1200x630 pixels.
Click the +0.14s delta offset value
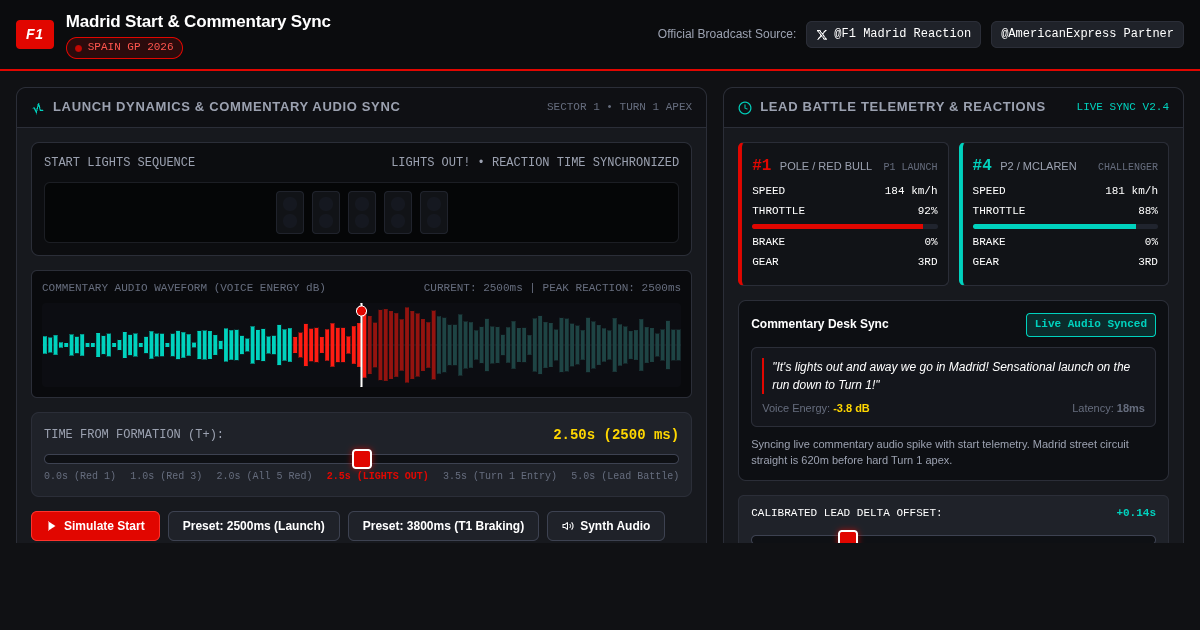1136,513
